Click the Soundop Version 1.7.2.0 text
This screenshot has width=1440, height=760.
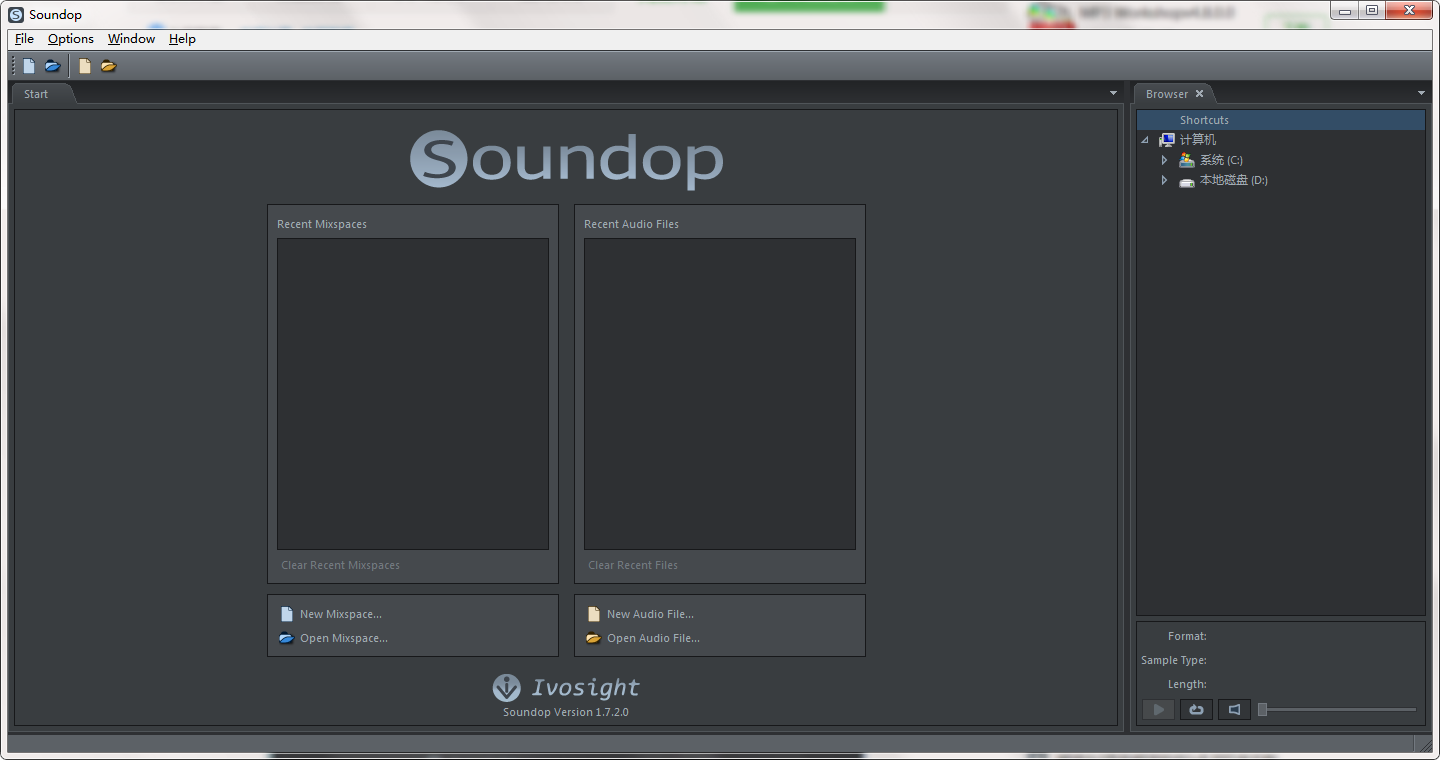coord(566,712)
